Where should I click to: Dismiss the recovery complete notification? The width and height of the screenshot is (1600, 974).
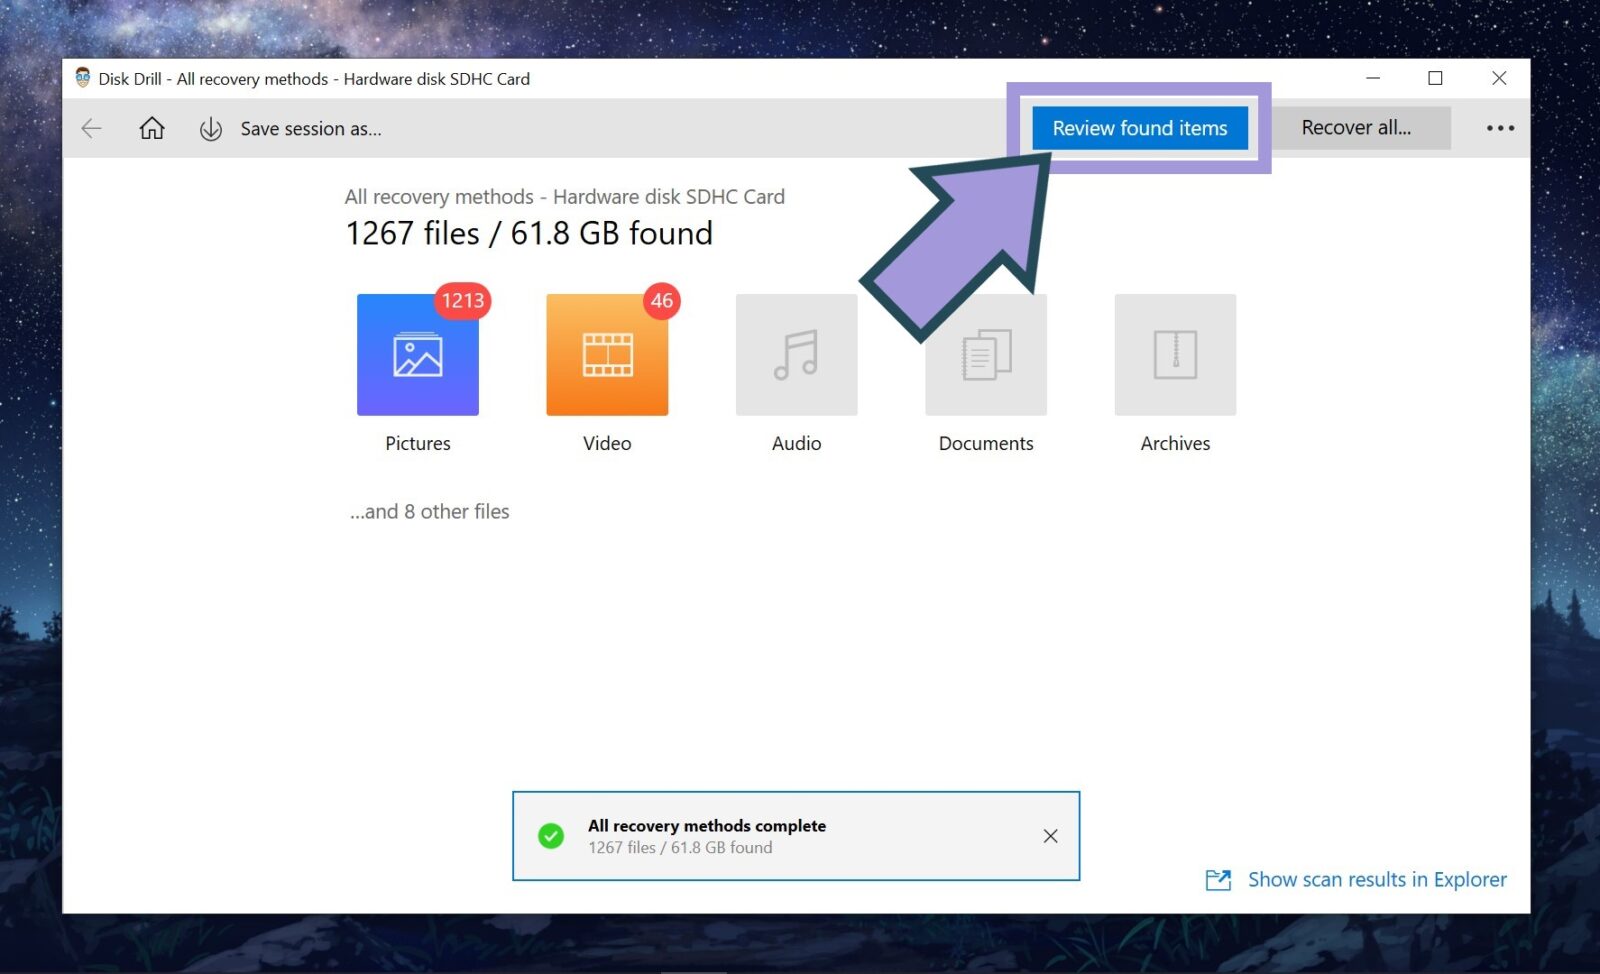pos(1050,836)
